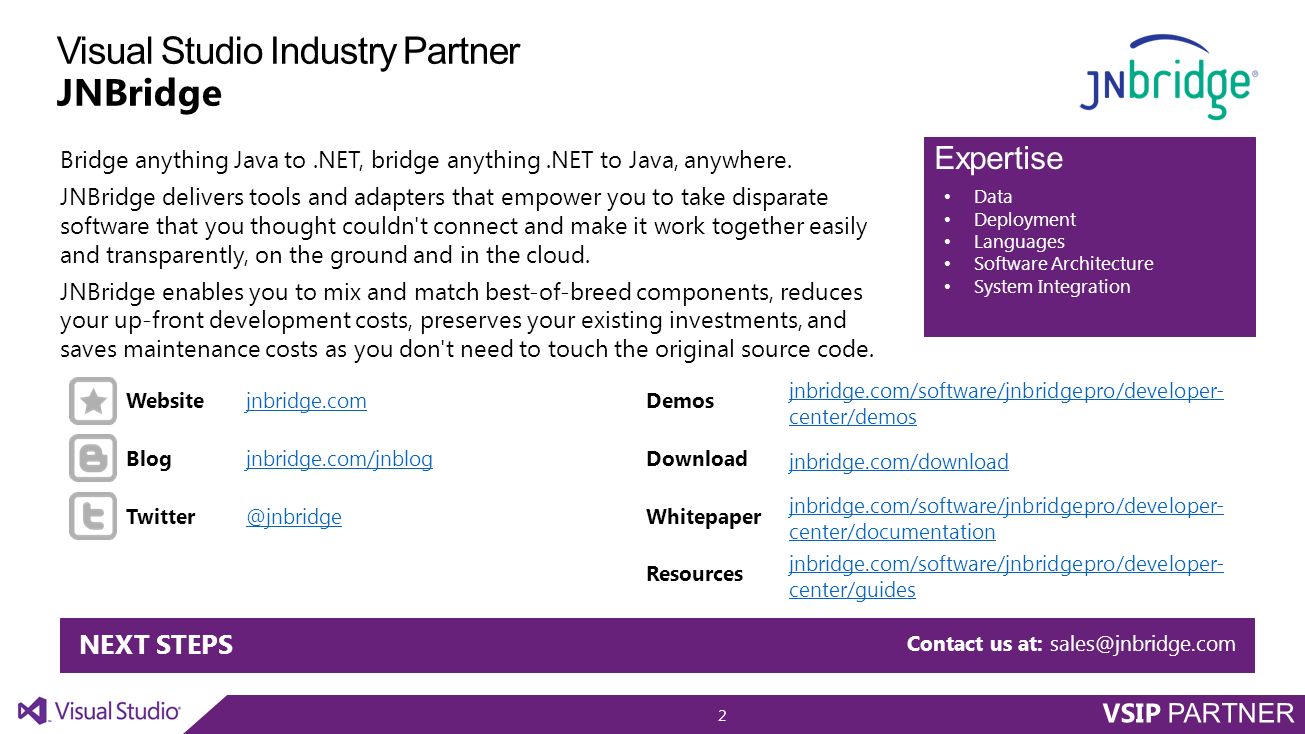The image size is (1305, 734).
Task: Click the bold JNBridge heading
Action: tap(139, 94)
